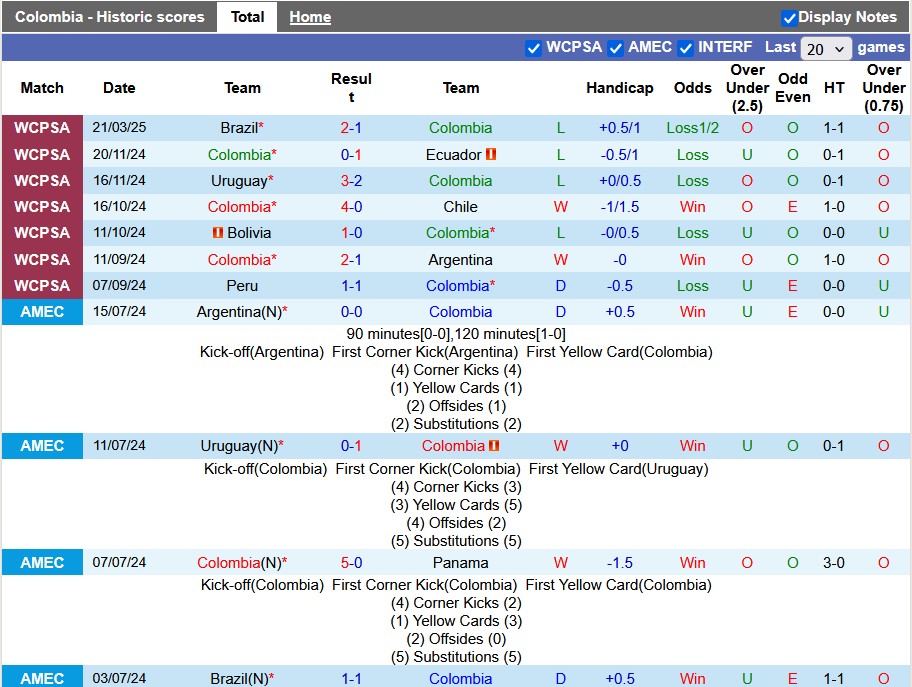The image size is (912, 687).
Task: Open the Argentina team link on 11/09/24
Action: pyautogui.click(x=460, y=260)
